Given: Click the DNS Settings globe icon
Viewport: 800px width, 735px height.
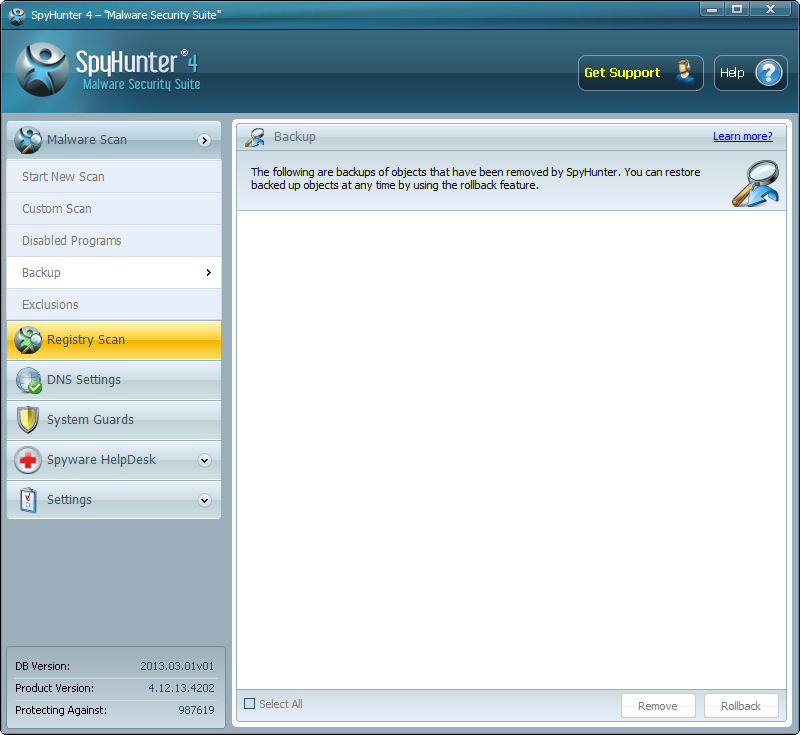Looking at the screenshot, I should pos(28,380).
